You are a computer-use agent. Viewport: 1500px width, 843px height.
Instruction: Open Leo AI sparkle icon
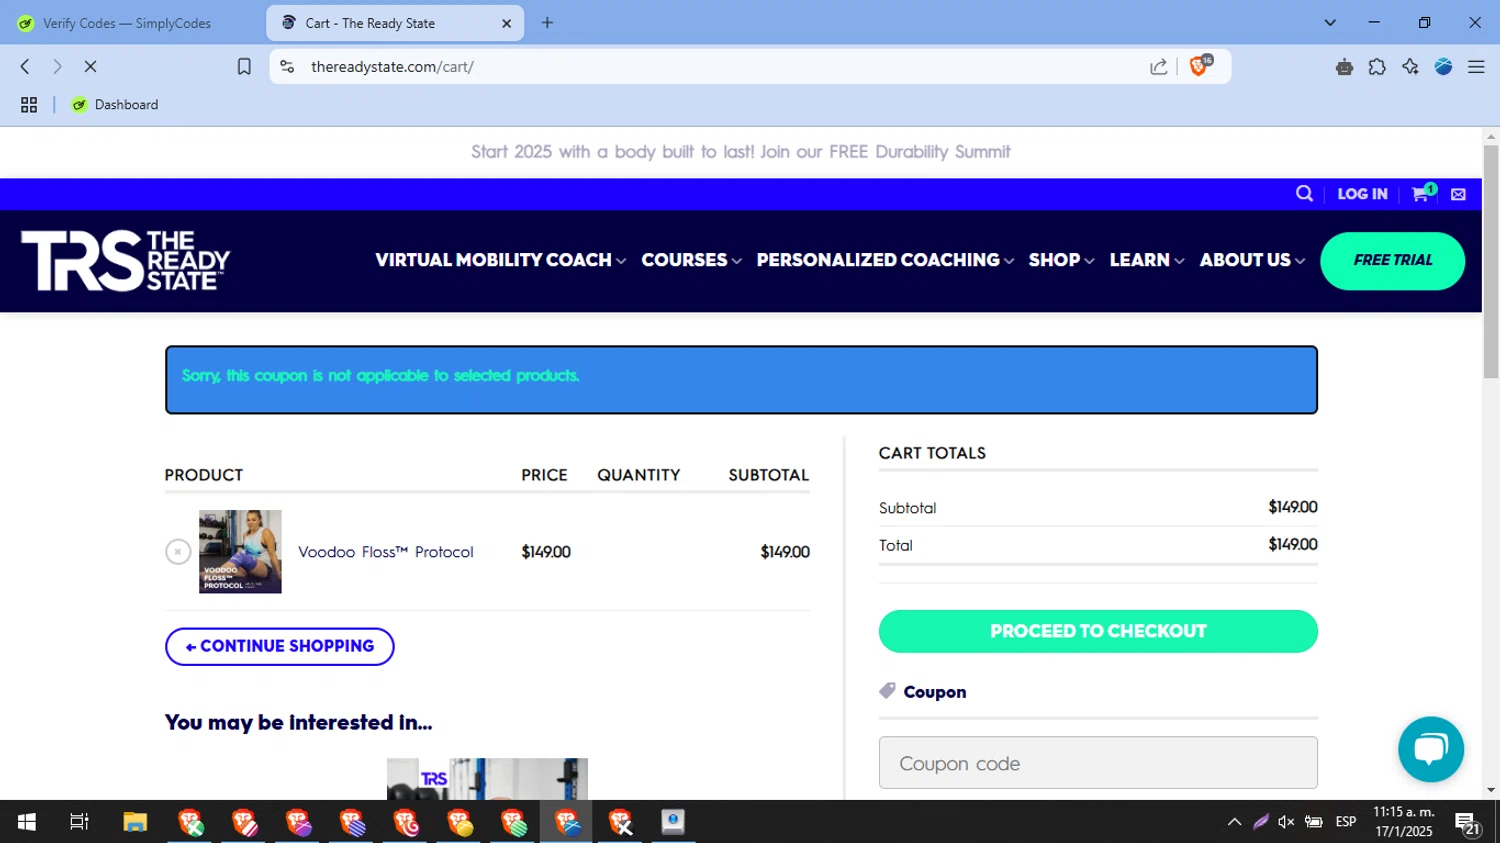pyautogui.click(x=1410, y=67)
